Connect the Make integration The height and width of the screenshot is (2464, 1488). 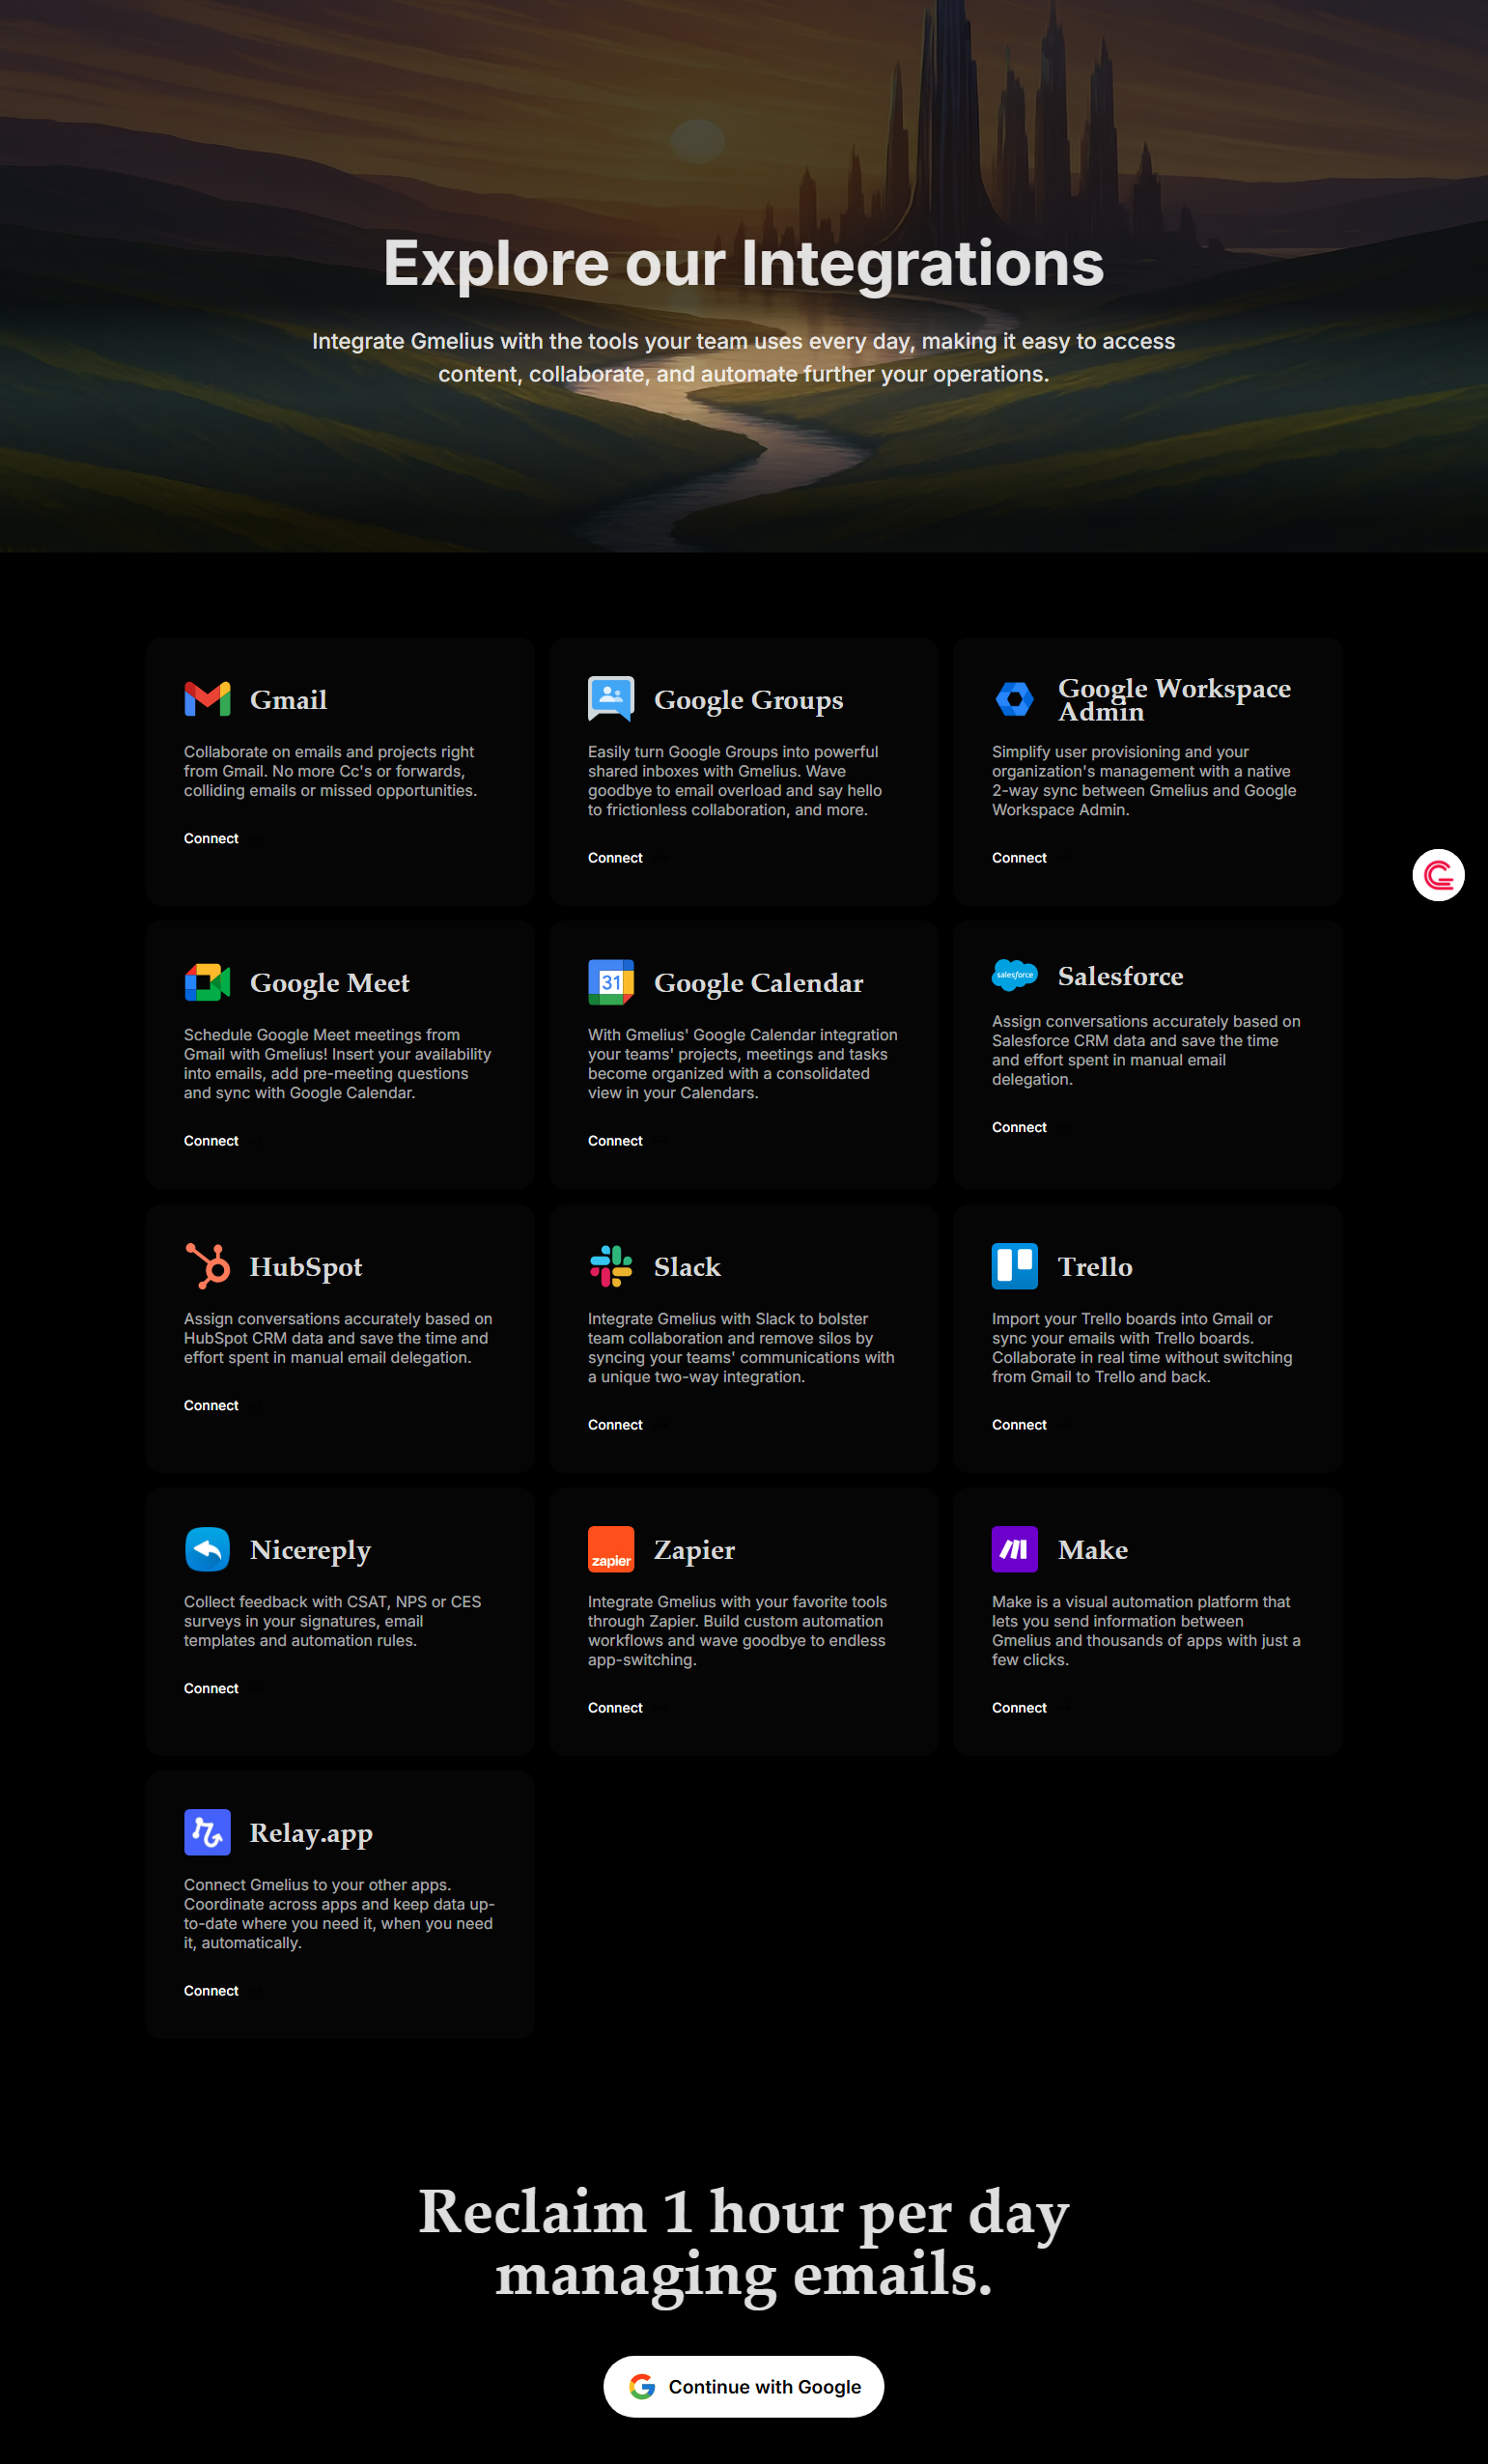pyautogui.click(x=1019, y=1707)
